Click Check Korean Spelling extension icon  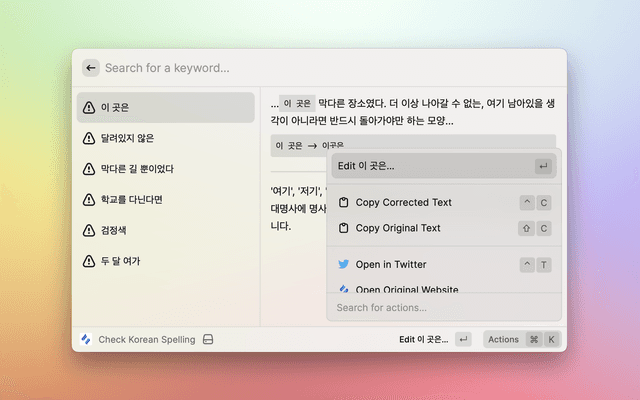[x=87, y=339]
